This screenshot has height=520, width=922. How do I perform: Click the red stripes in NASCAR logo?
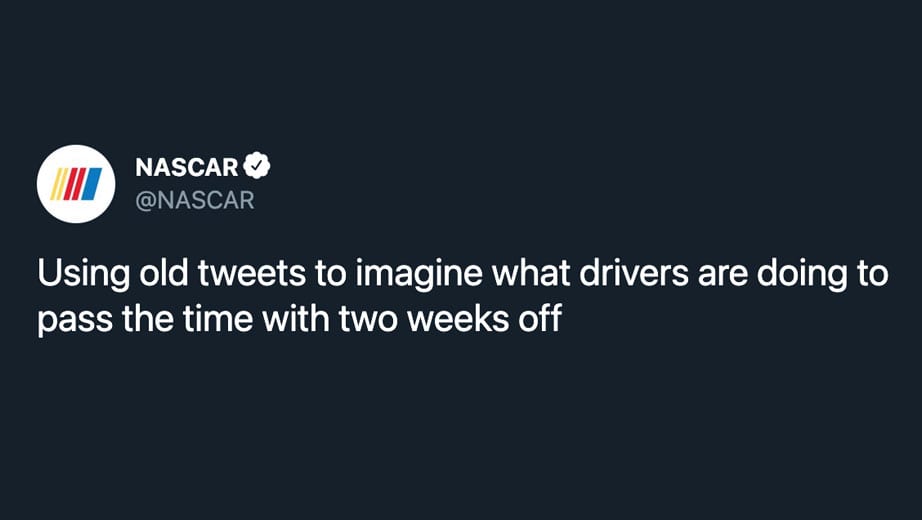click(x=74, y=184)
